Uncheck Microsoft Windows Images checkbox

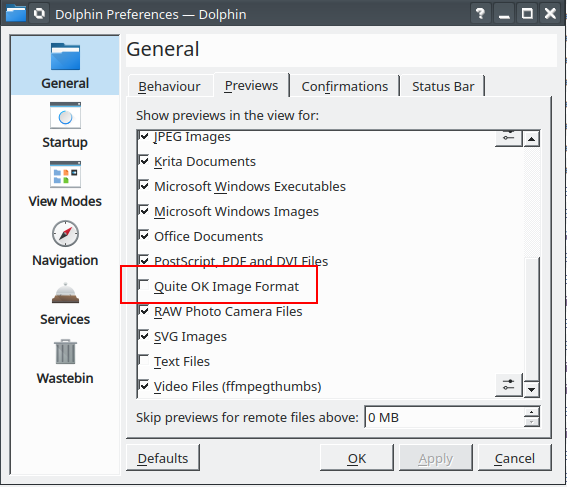point(144,211)
